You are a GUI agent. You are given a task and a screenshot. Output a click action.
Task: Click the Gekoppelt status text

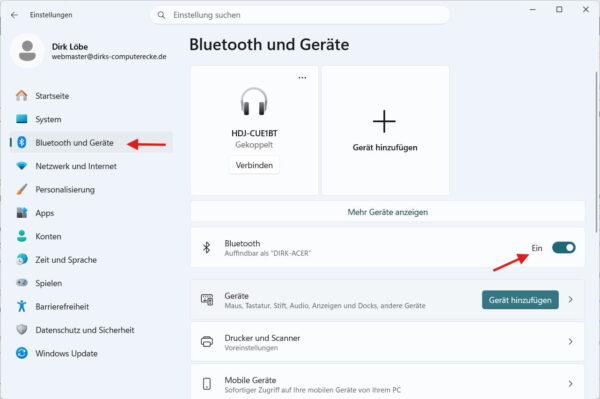pyautogui.click(x=254, y=145)
